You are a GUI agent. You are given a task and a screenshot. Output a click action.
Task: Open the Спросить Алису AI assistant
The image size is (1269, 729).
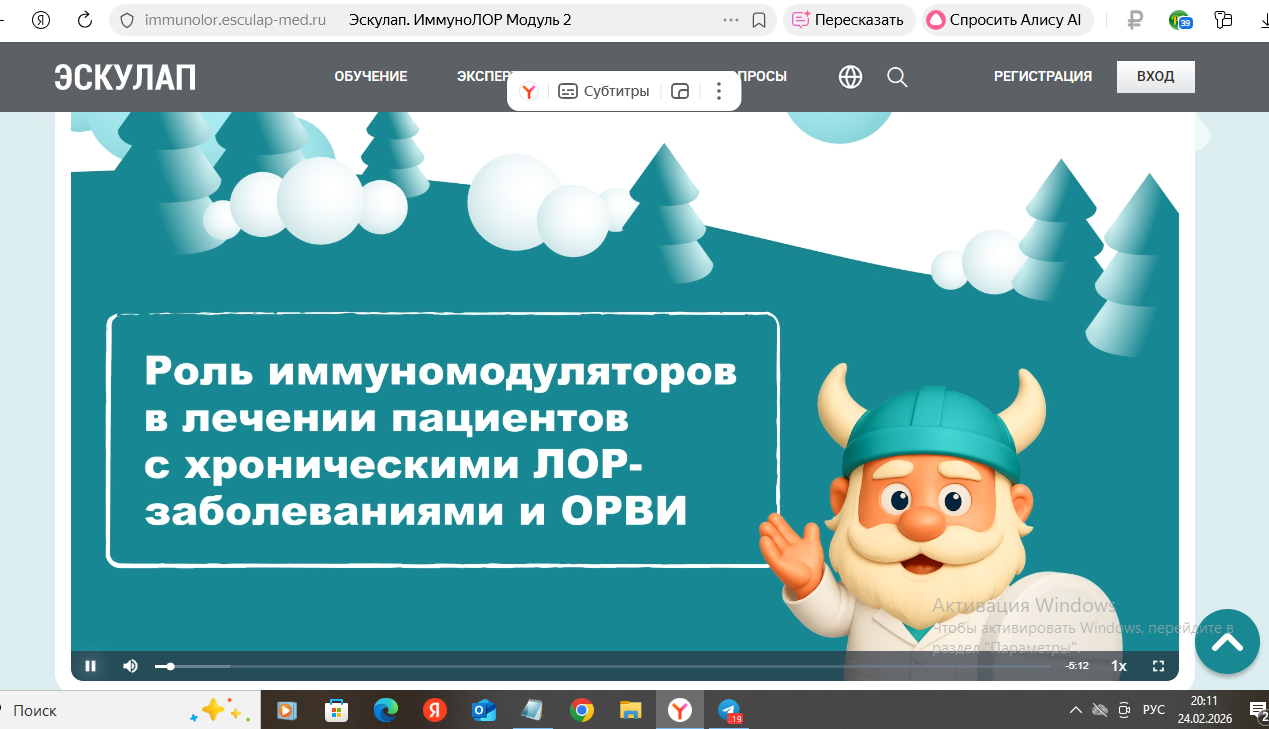click(x=1007, y=20)
